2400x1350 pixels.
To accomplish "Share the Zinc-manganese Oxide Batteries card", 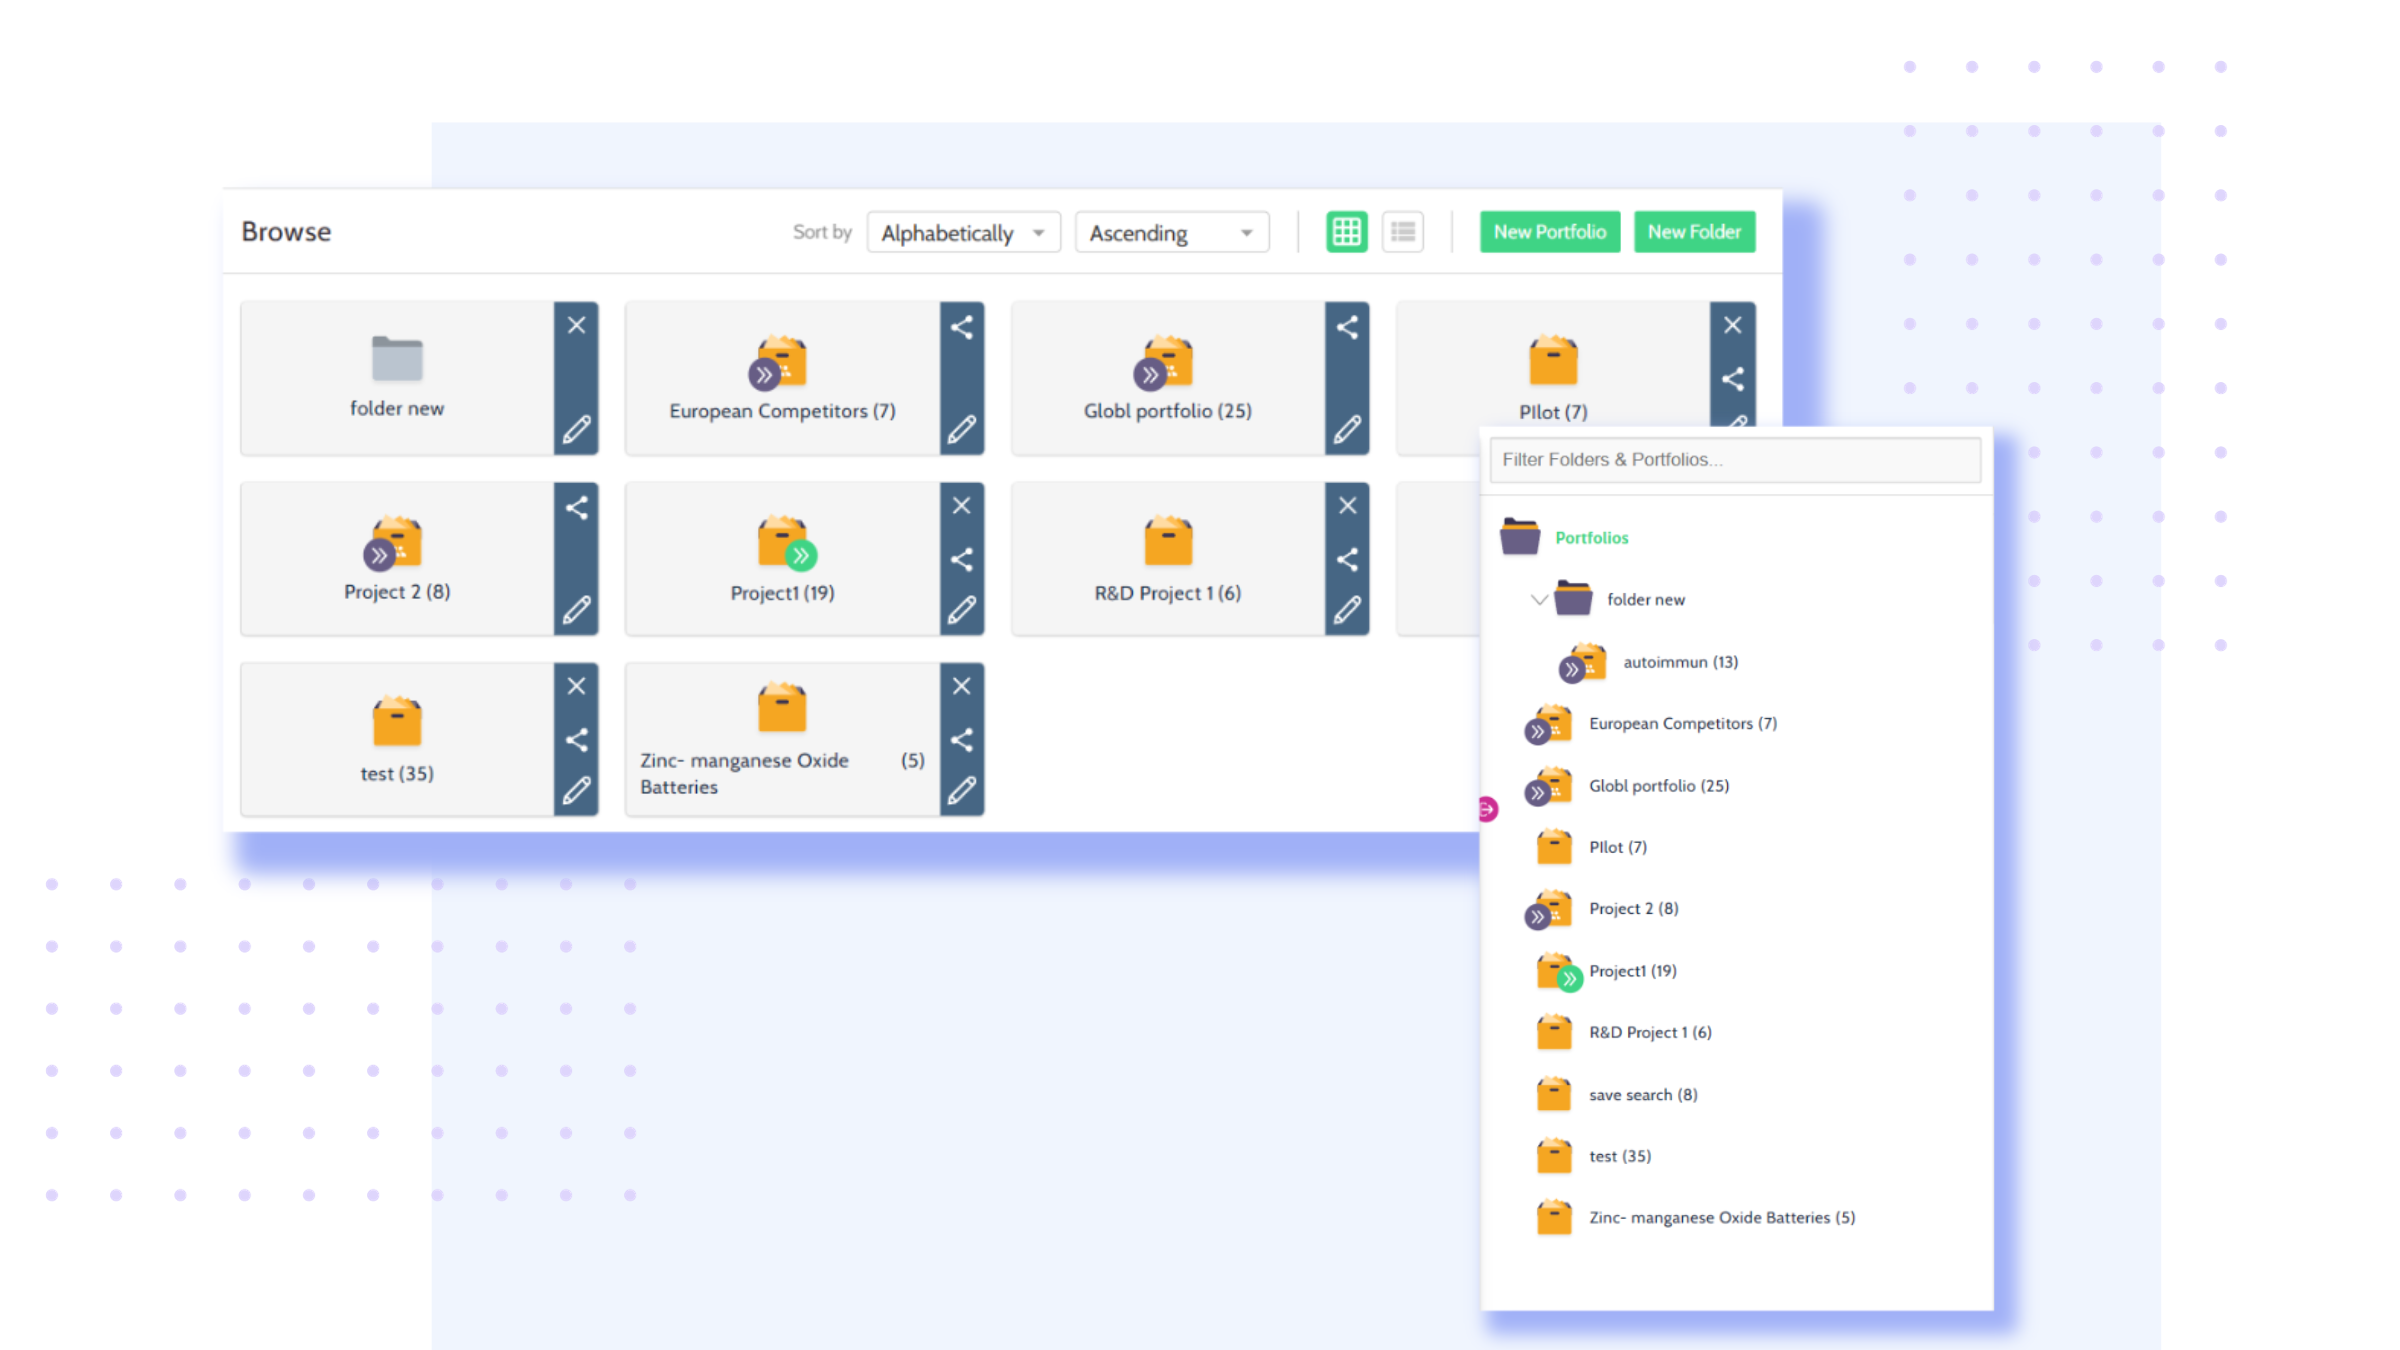I will (961, 740).
